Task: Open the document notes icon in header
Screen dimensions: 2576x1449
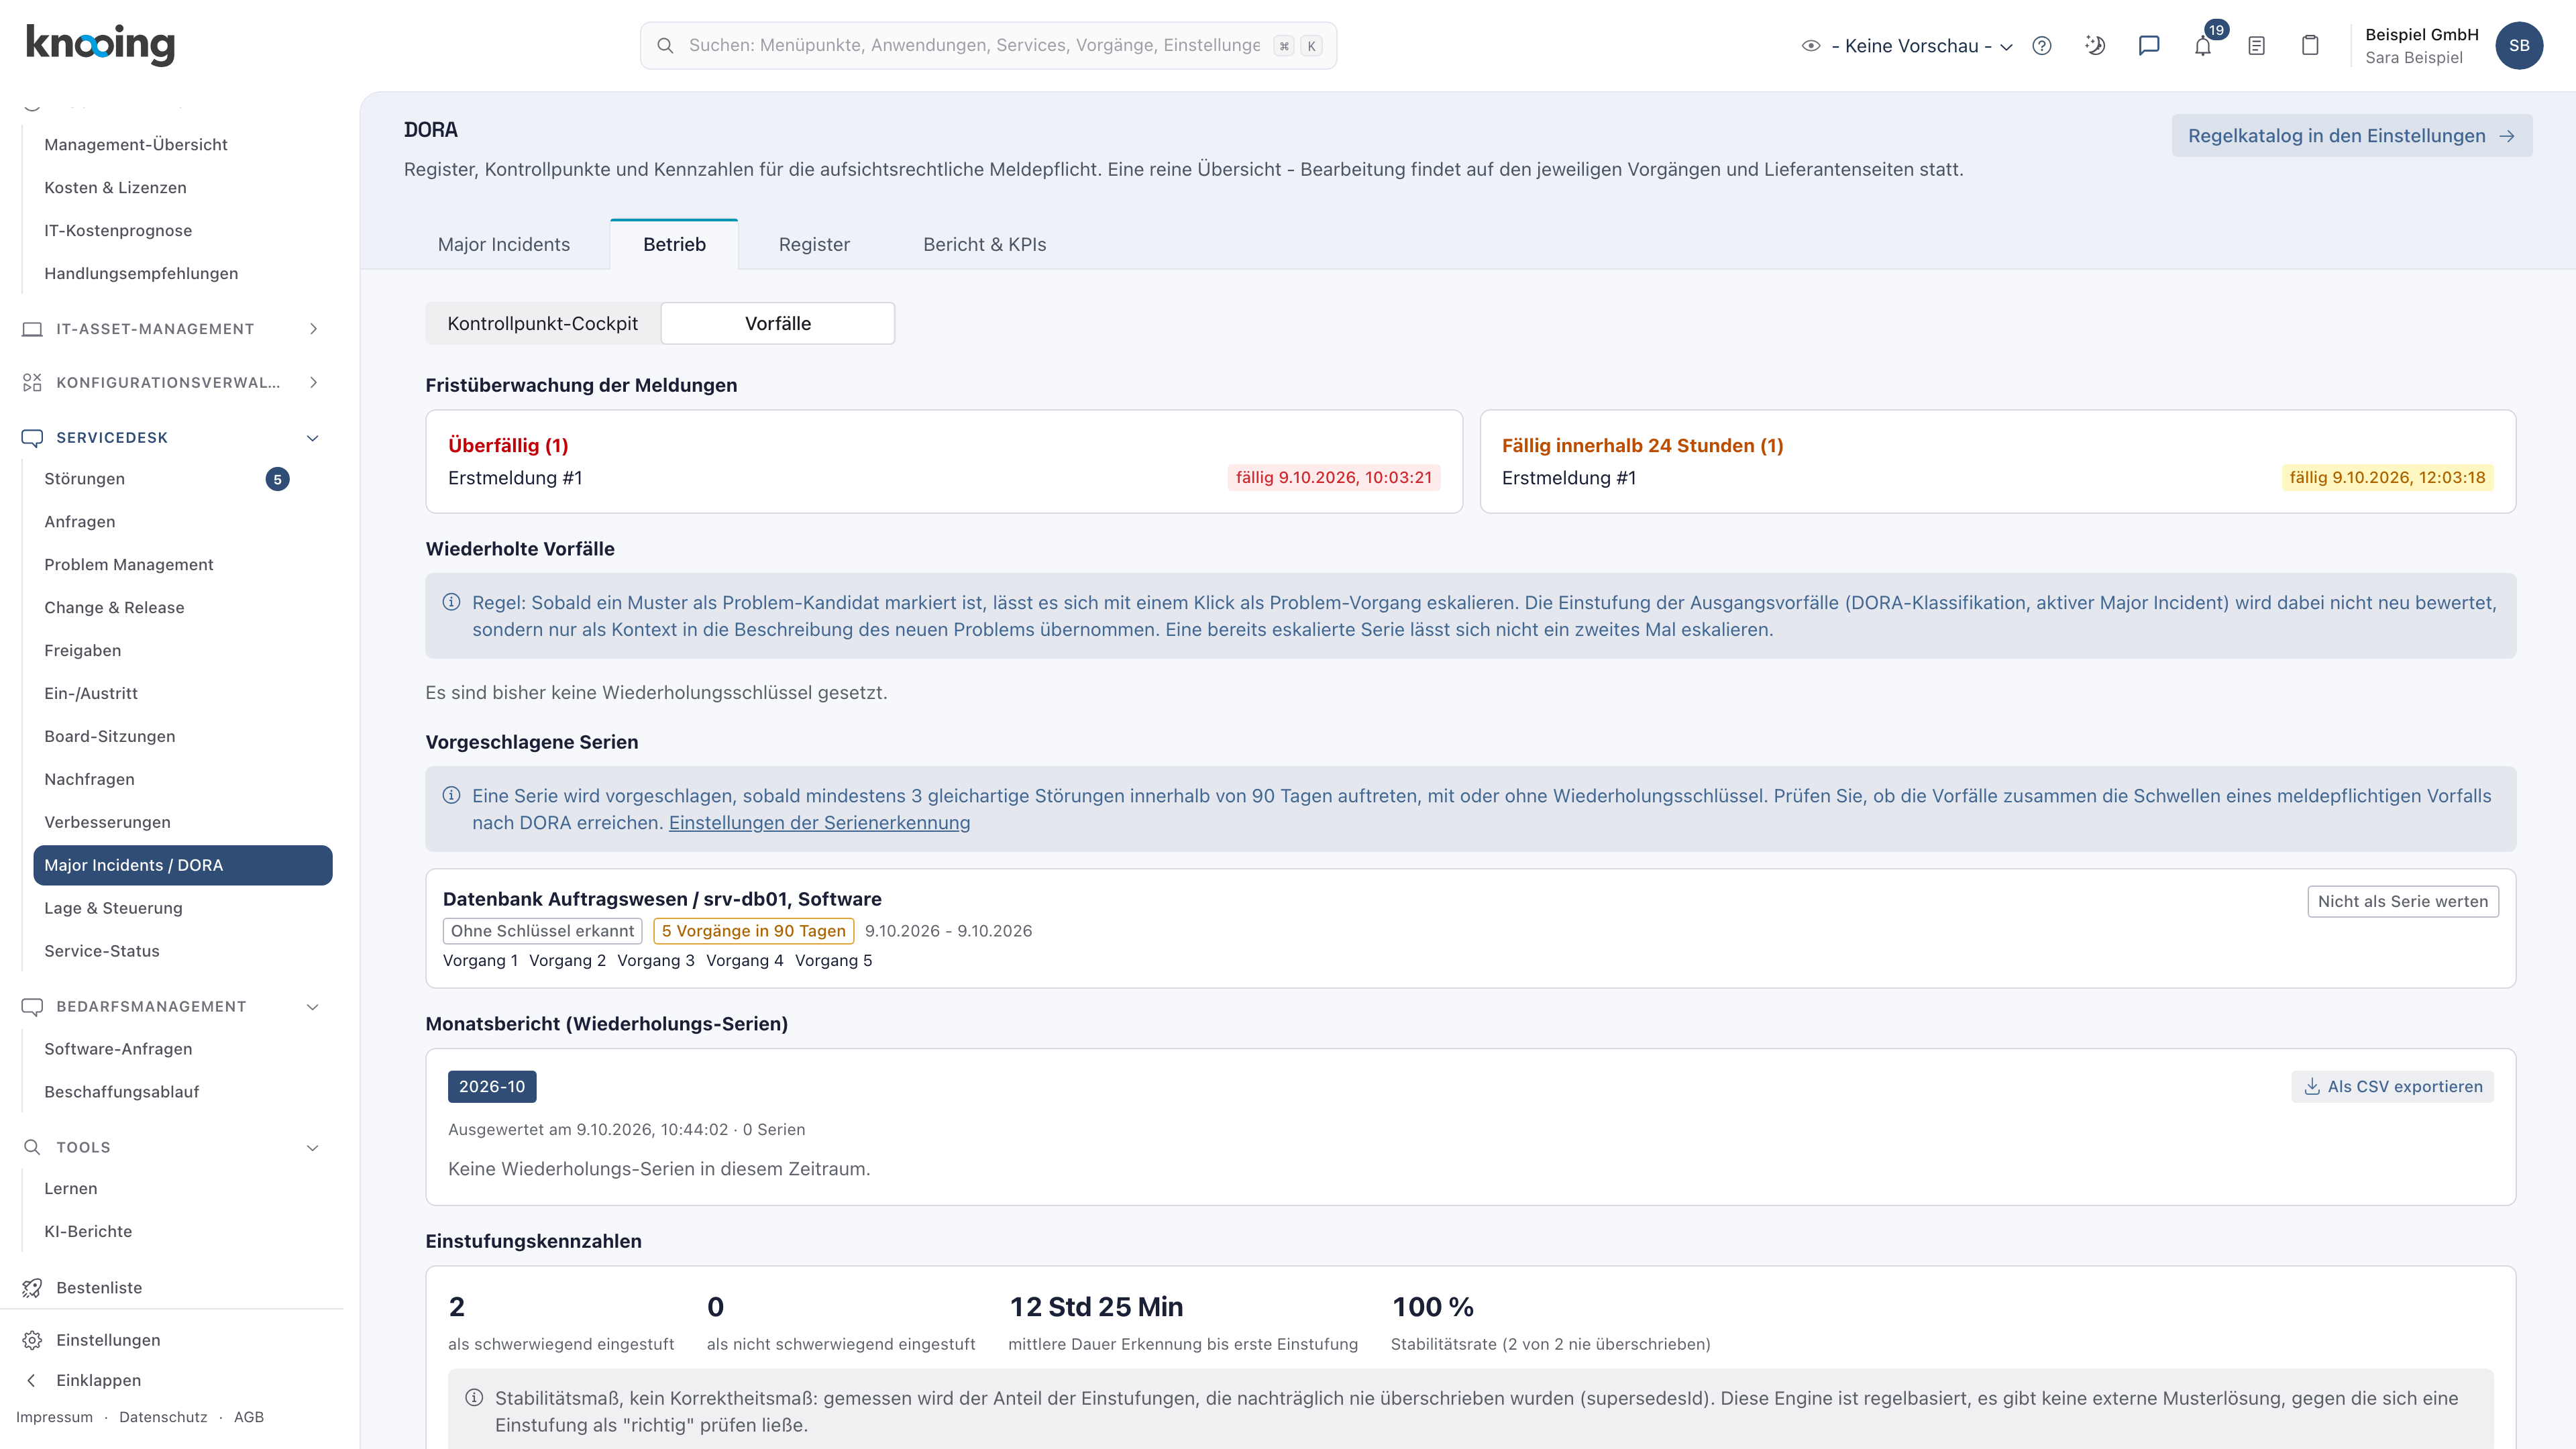Action: coord(2257,46)
